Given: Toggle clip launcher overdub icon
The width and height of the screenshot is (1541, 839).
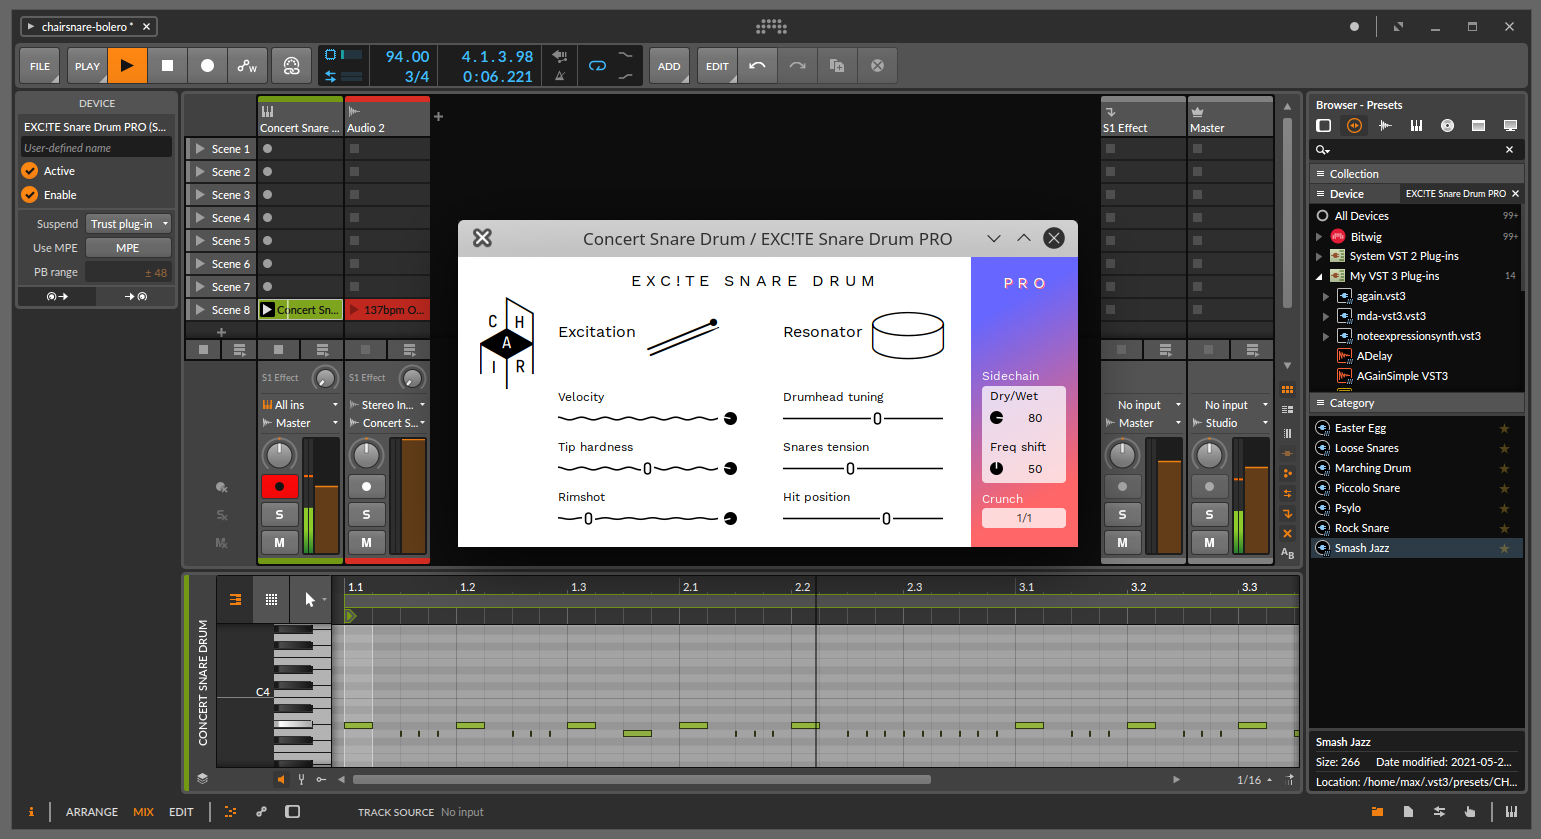Looking at the screenshot, I should point(291,66).
